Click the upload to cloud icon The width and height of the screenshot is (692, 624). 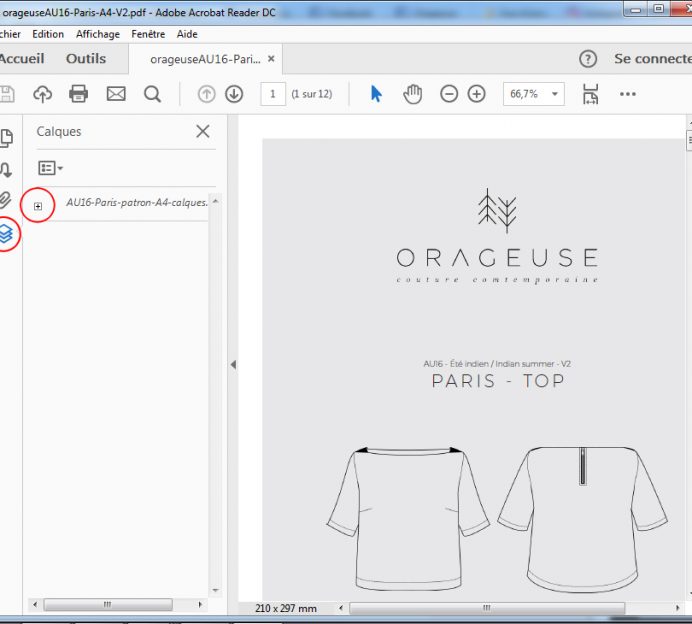(x=42, y=94)
